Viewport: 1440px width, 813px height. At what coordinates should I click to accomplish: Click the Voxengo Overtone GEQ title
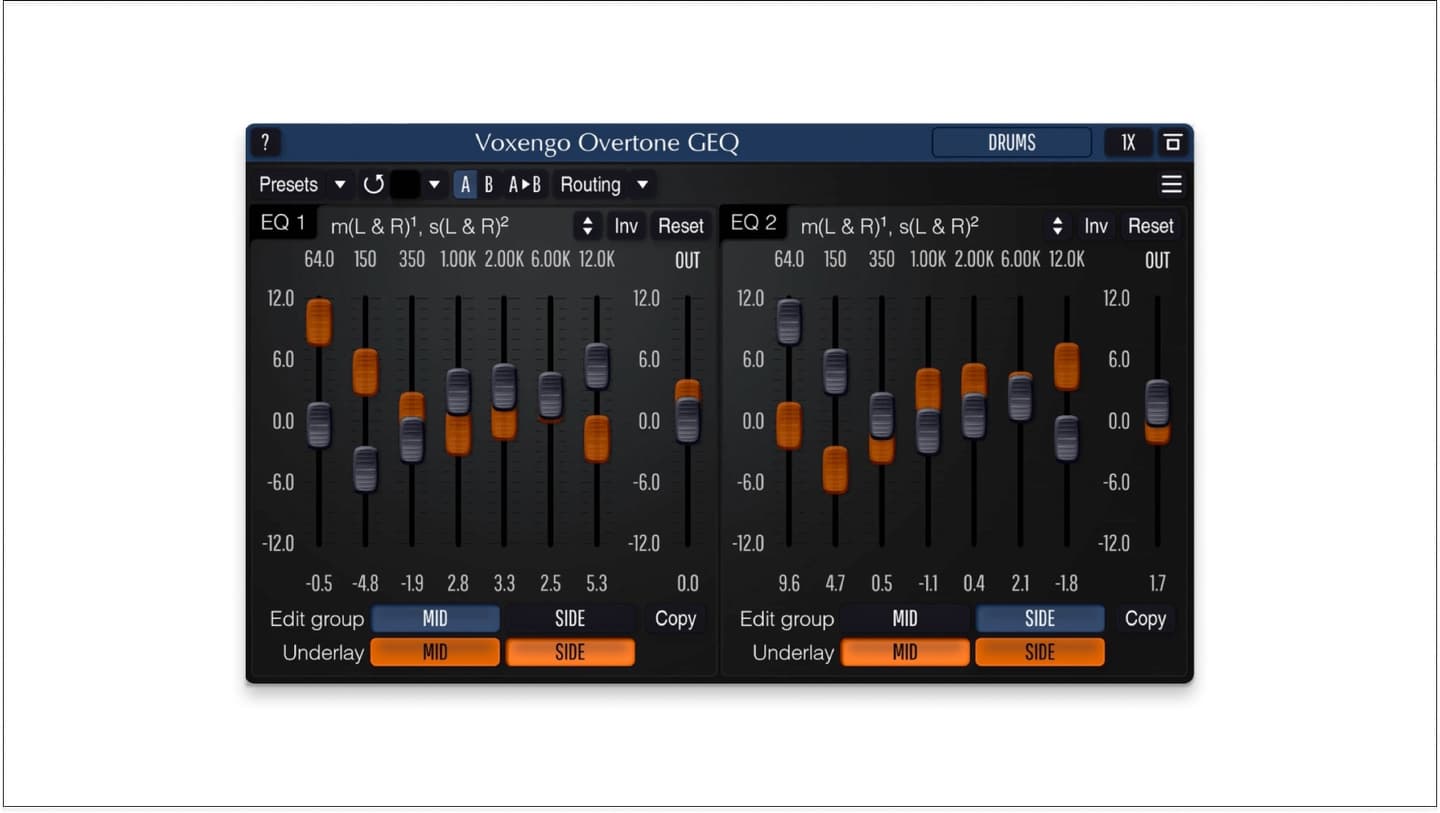[x=607, y=143]
